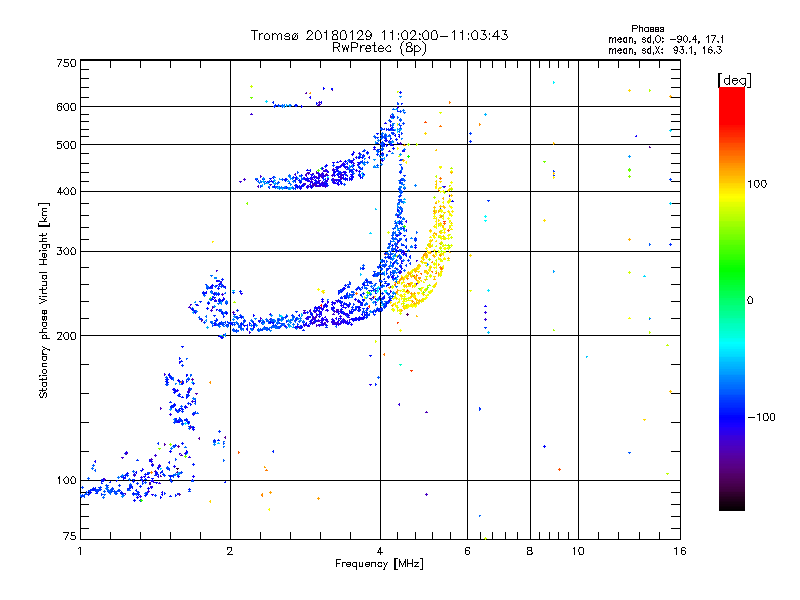Click the plot title 'Tromsø 20180129 11:02:00-11:03:43'

[379, 35]
